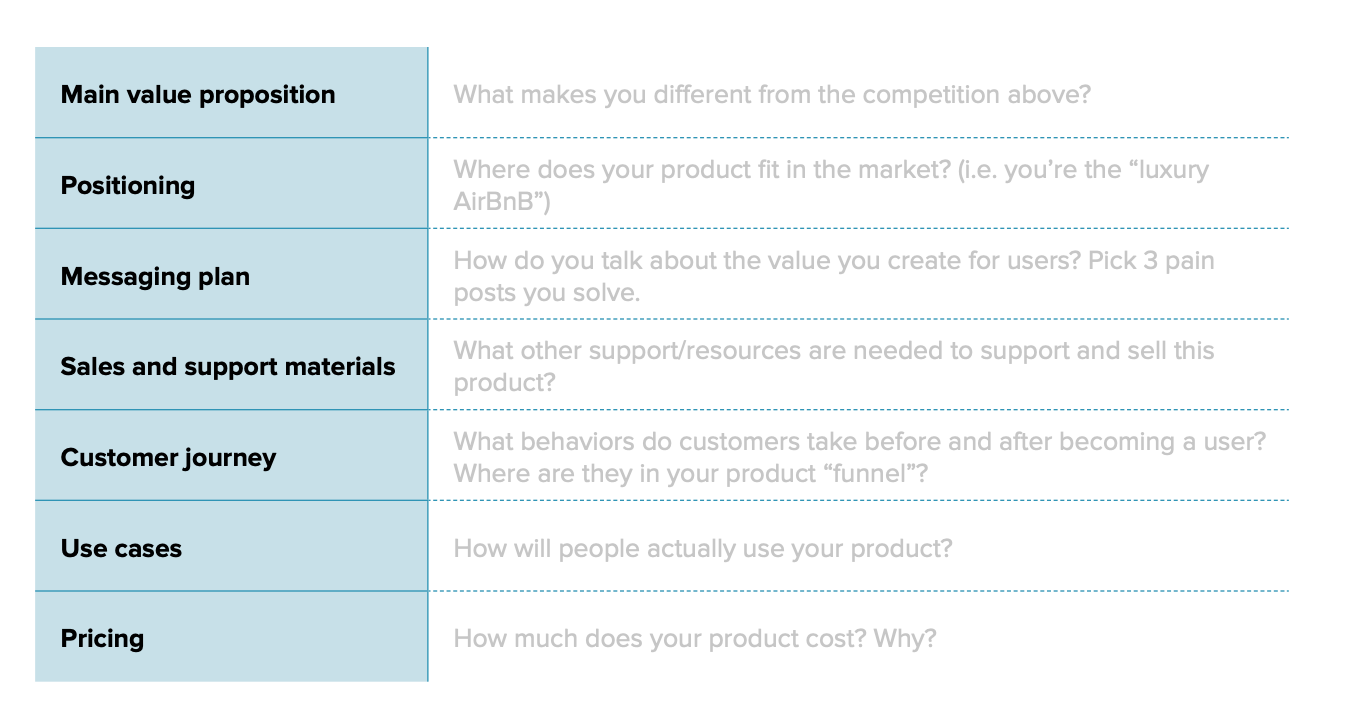Image resolution: width=1348 pixels, height=712 pixels.
Task: Click the dashed divider below Positioning row
Action: pos(859,228)
